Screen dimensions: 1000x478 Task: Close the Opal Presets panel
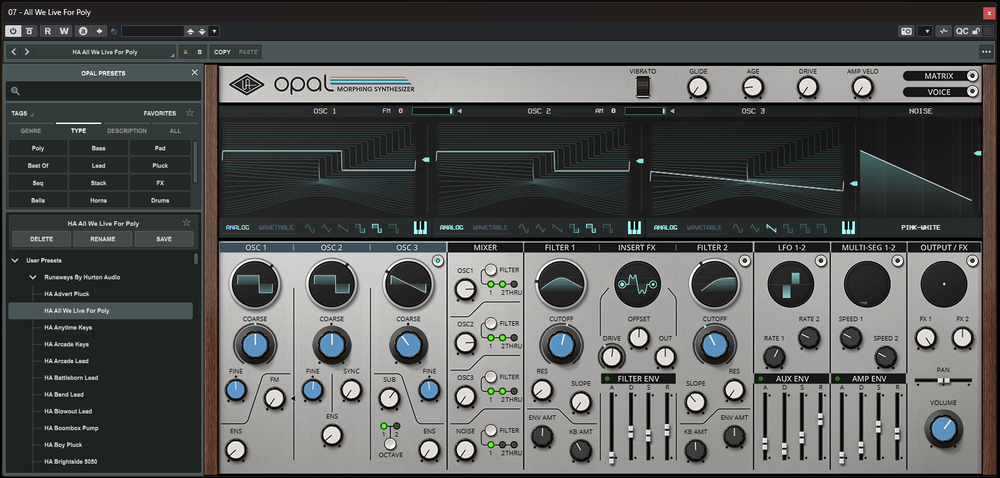tap(195, 73)
